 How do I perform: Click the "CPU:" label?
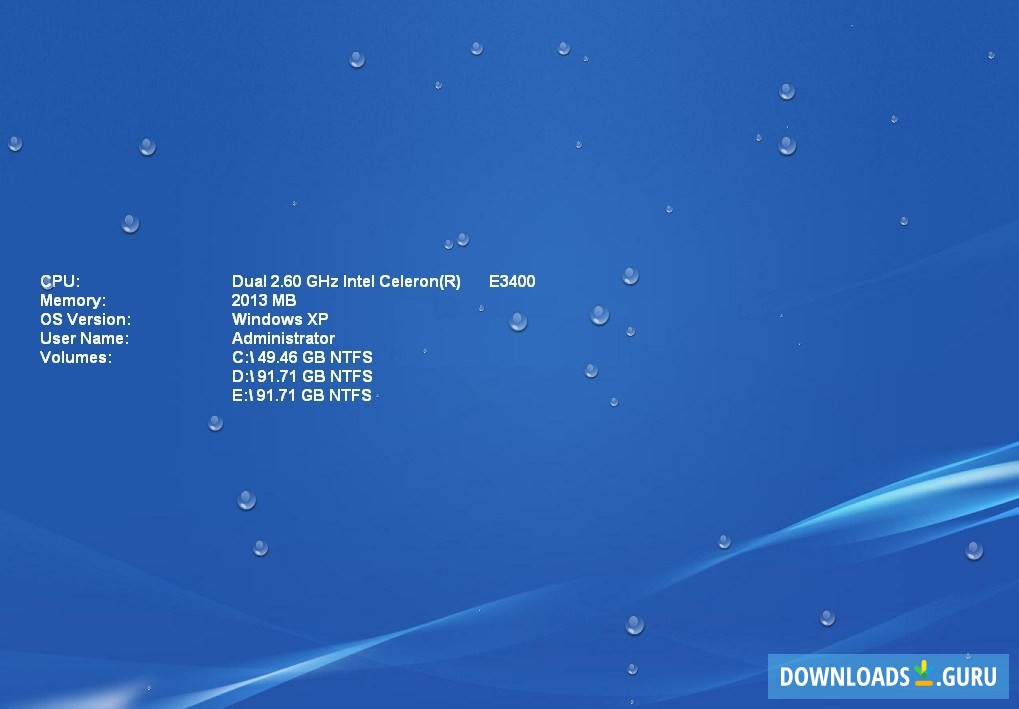(x=60, y=281)
